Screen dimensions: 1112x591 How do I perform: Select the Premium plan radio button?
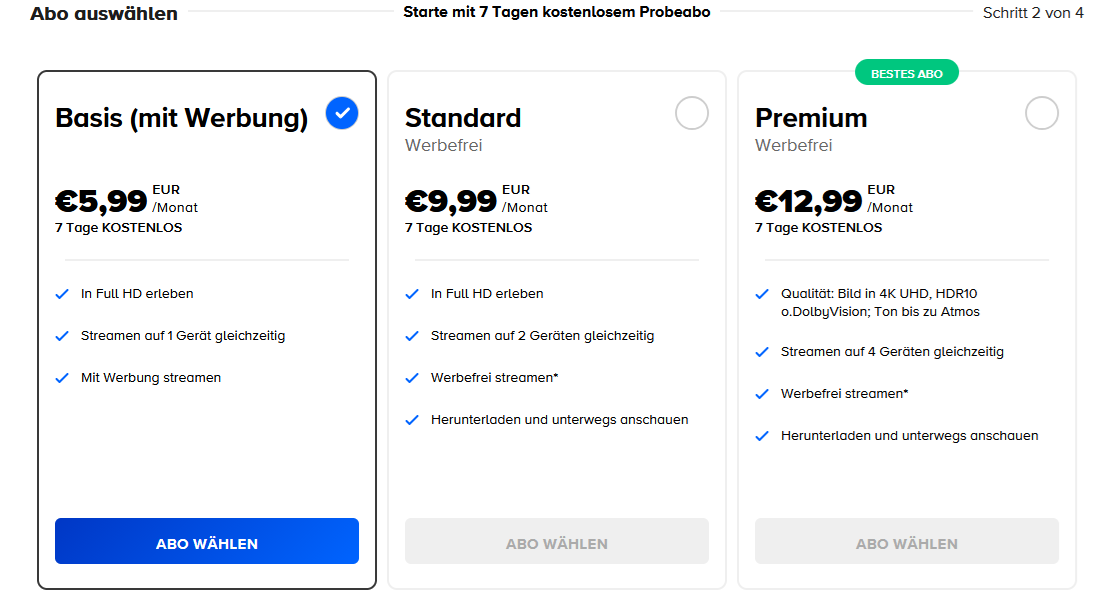click(x=1042, y=114)
